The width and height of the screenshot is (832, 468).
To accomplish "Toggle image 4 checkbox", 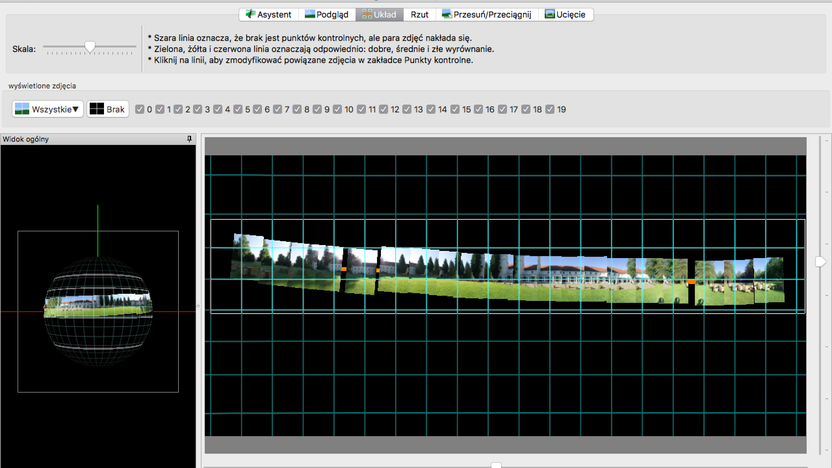I will [218, 109].
